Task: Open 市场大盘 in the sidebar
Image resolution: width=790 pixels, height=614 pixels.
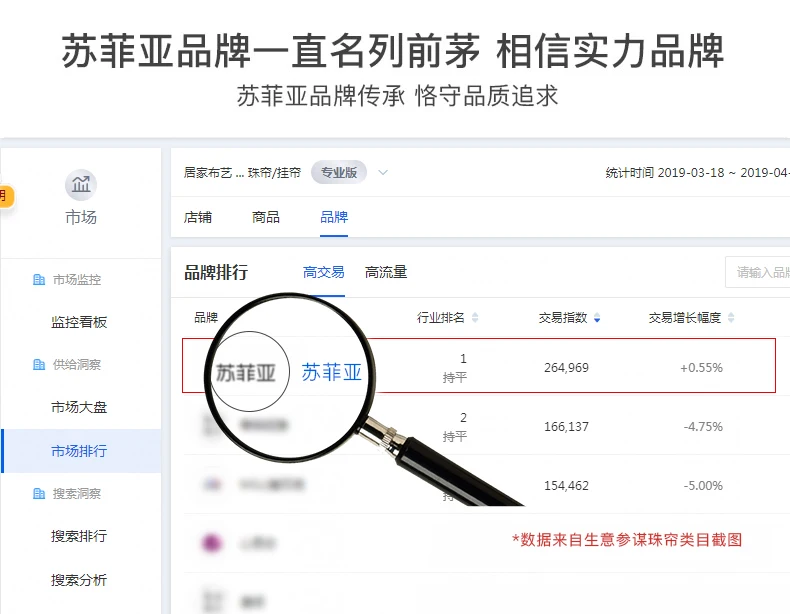Action: (x=79, y=406)
